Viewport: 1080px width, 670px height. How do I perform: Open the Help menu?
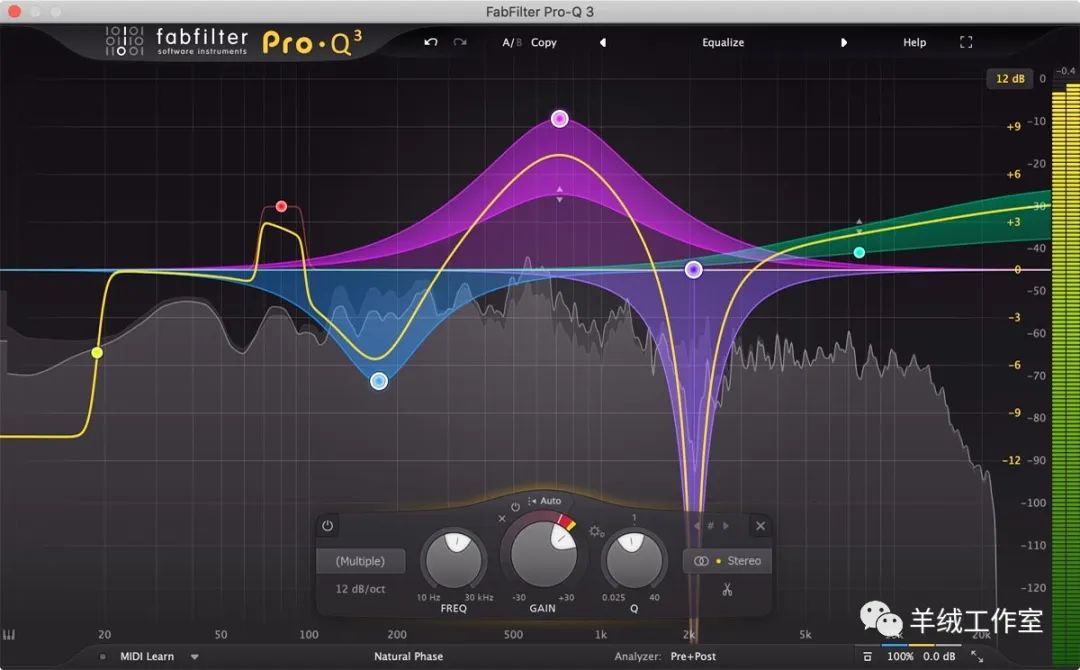[914, 43]
